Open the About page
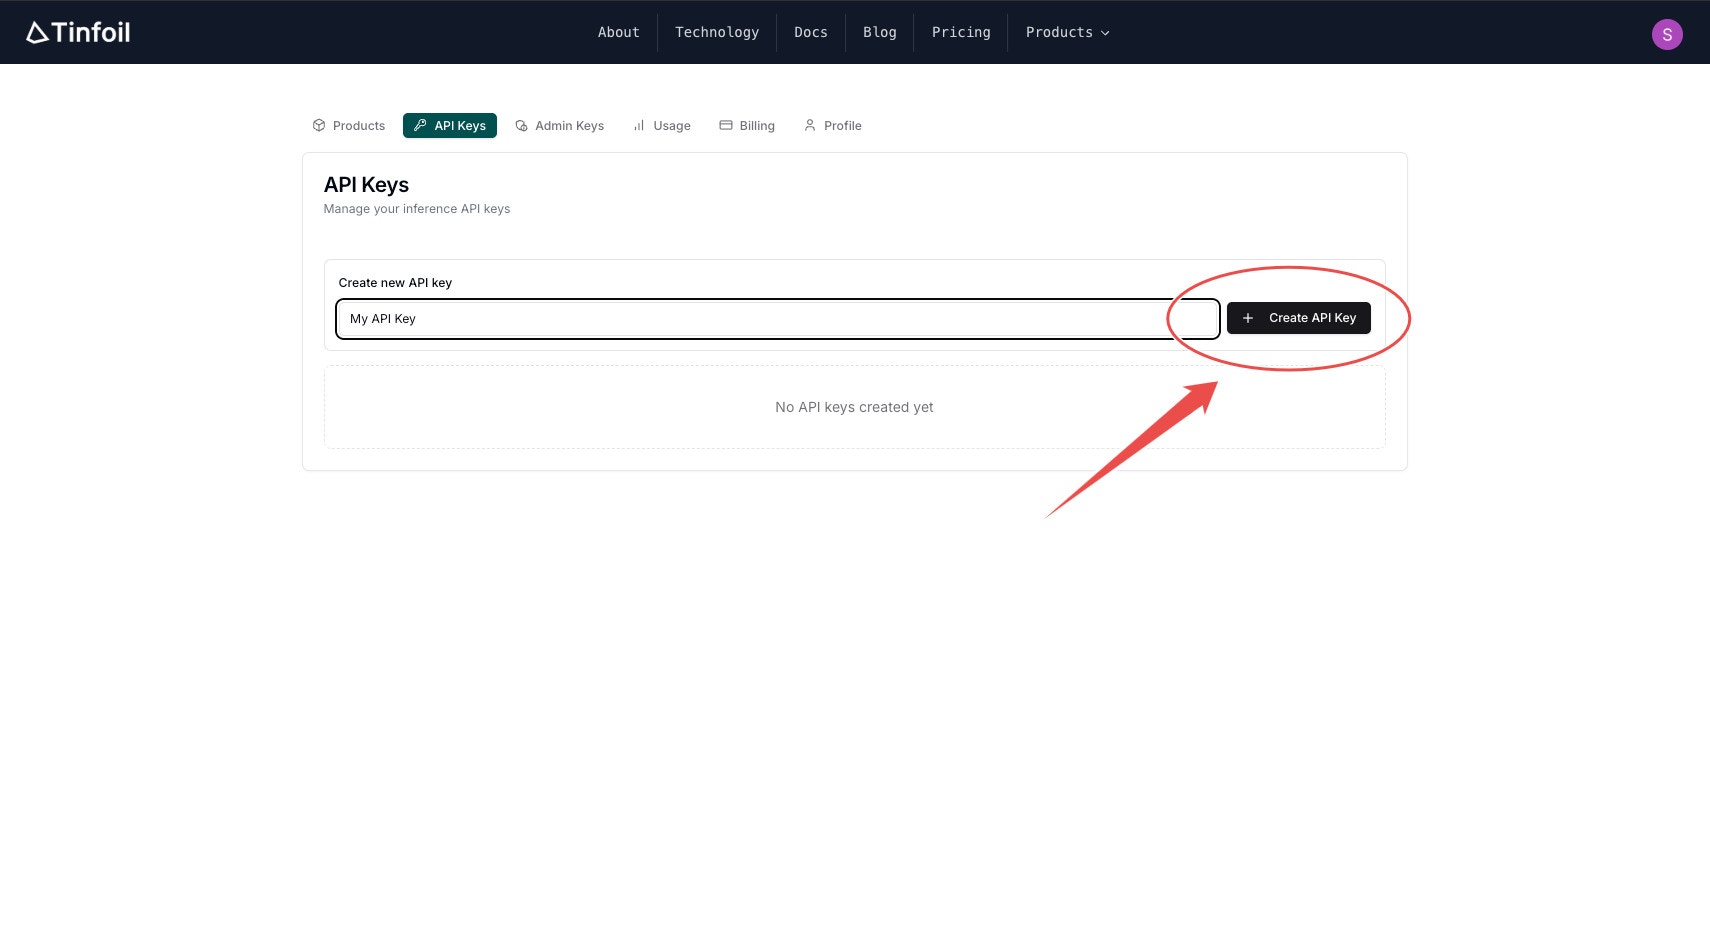 click(618, 32)
